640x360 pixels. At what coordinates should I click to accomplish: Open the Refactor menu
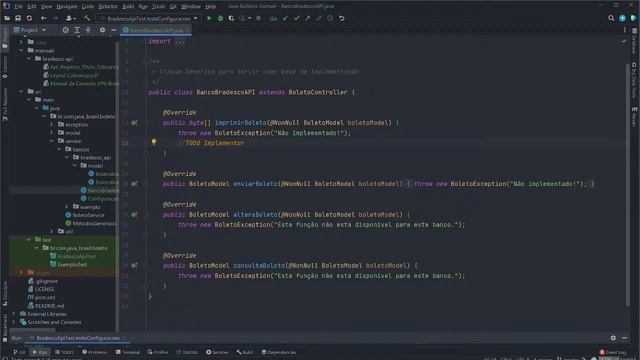tap(108, 7)
